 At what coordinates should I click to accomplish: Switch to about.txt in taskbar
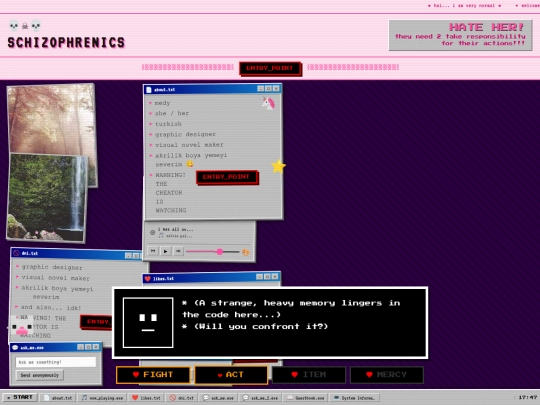pyautogui.click(x=58, y=398)
